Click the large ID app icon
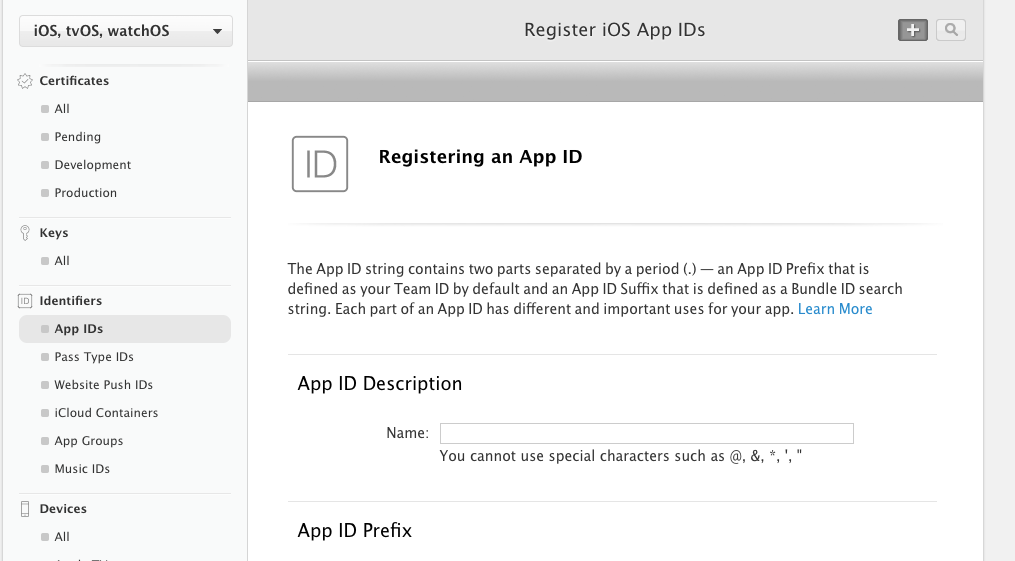1015x561 pixels. pos(320,164)
